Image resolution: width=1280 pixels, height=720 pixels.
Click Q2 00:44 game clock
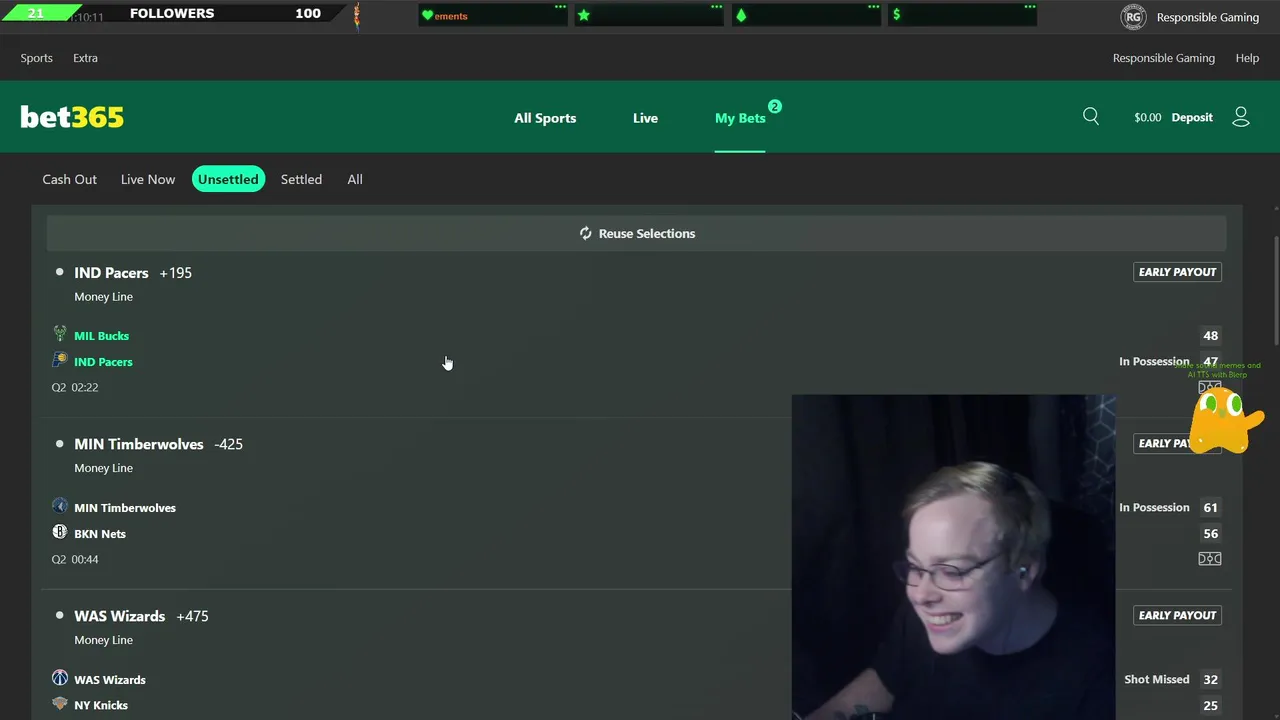click(75, 559)
